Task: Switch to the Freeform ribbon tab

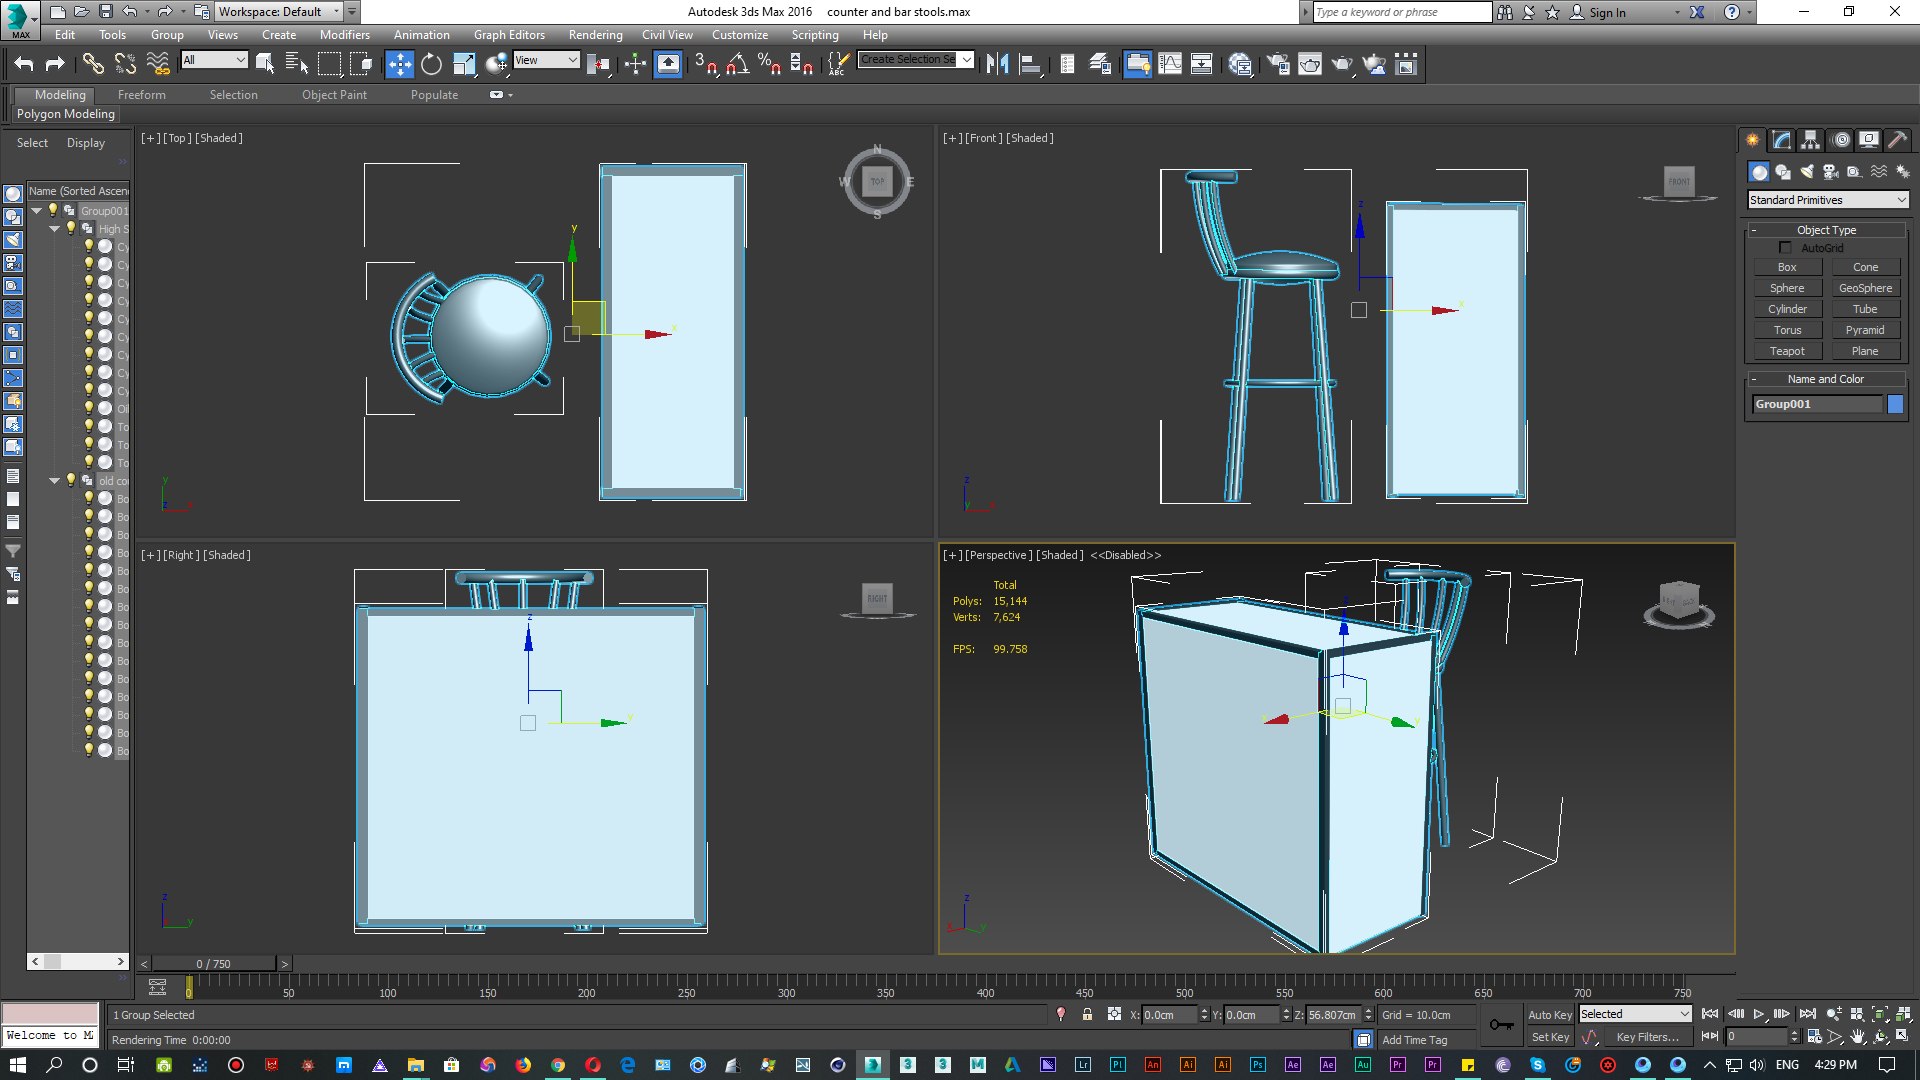Action: click(x=142, y=95)
